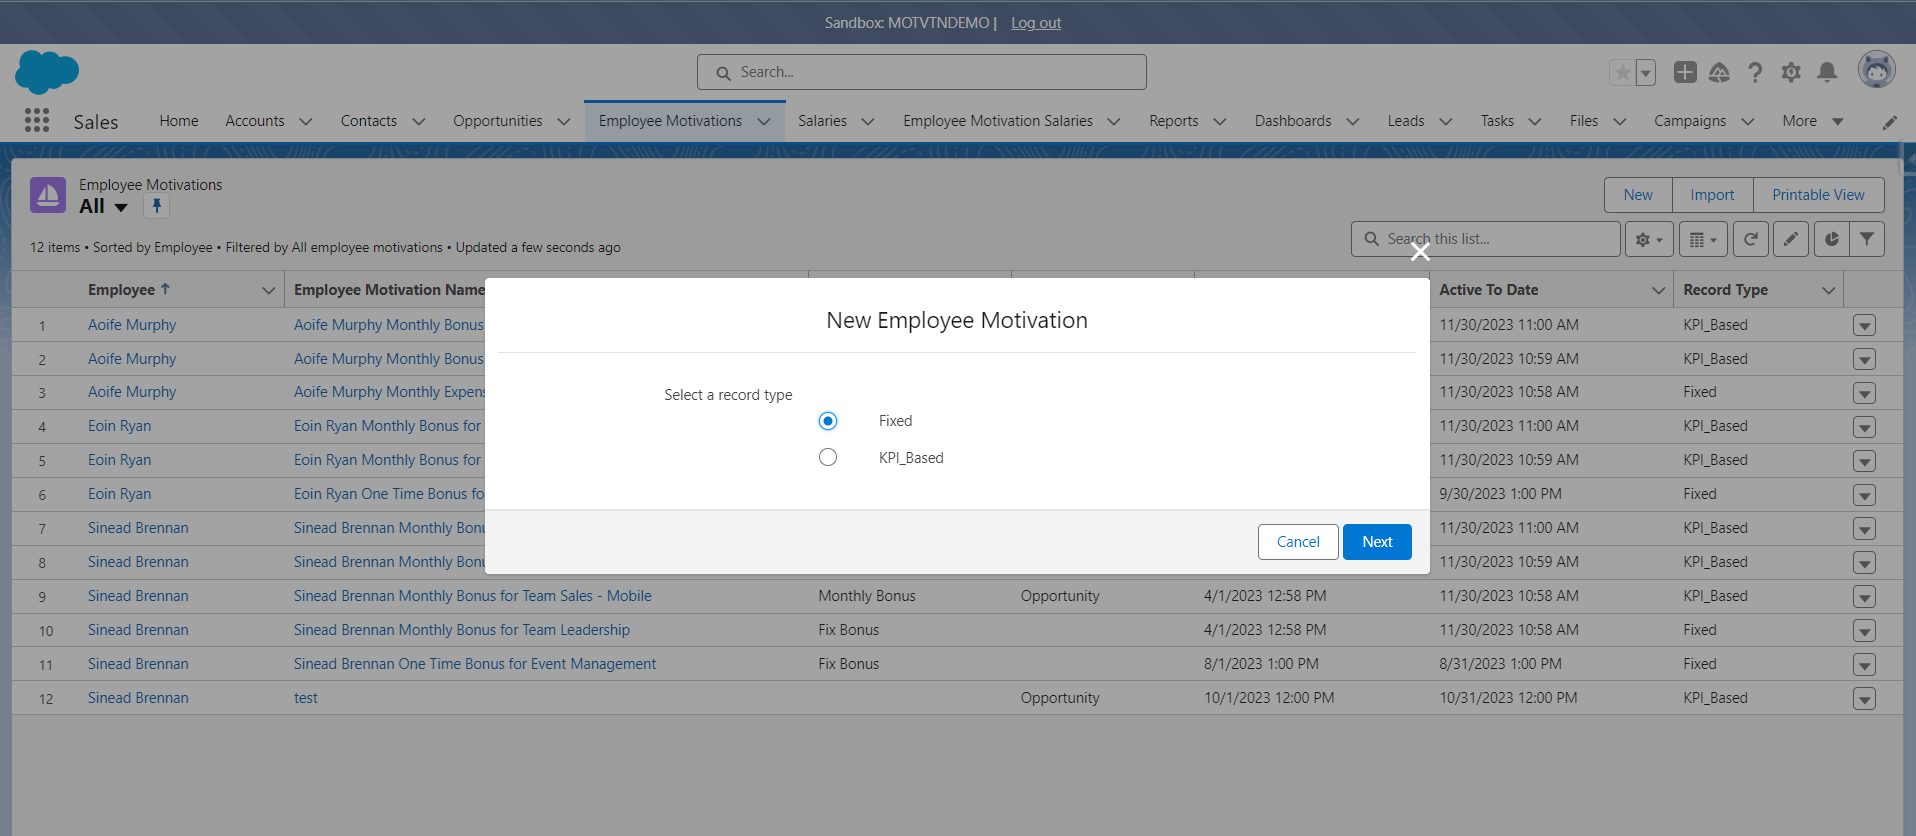Open the Notifications bell icon

(x=1827, y=72)
